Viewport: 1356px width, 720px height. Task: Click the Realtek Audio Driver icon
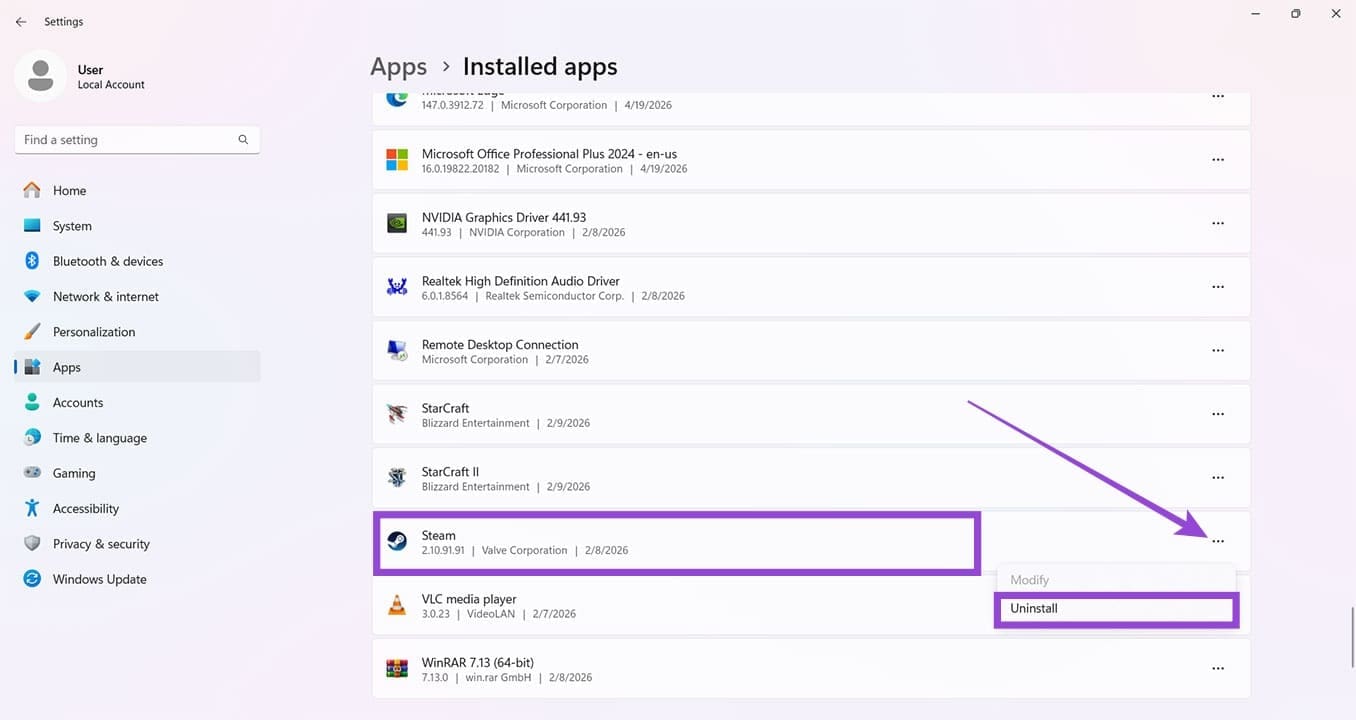coord(397,288)
